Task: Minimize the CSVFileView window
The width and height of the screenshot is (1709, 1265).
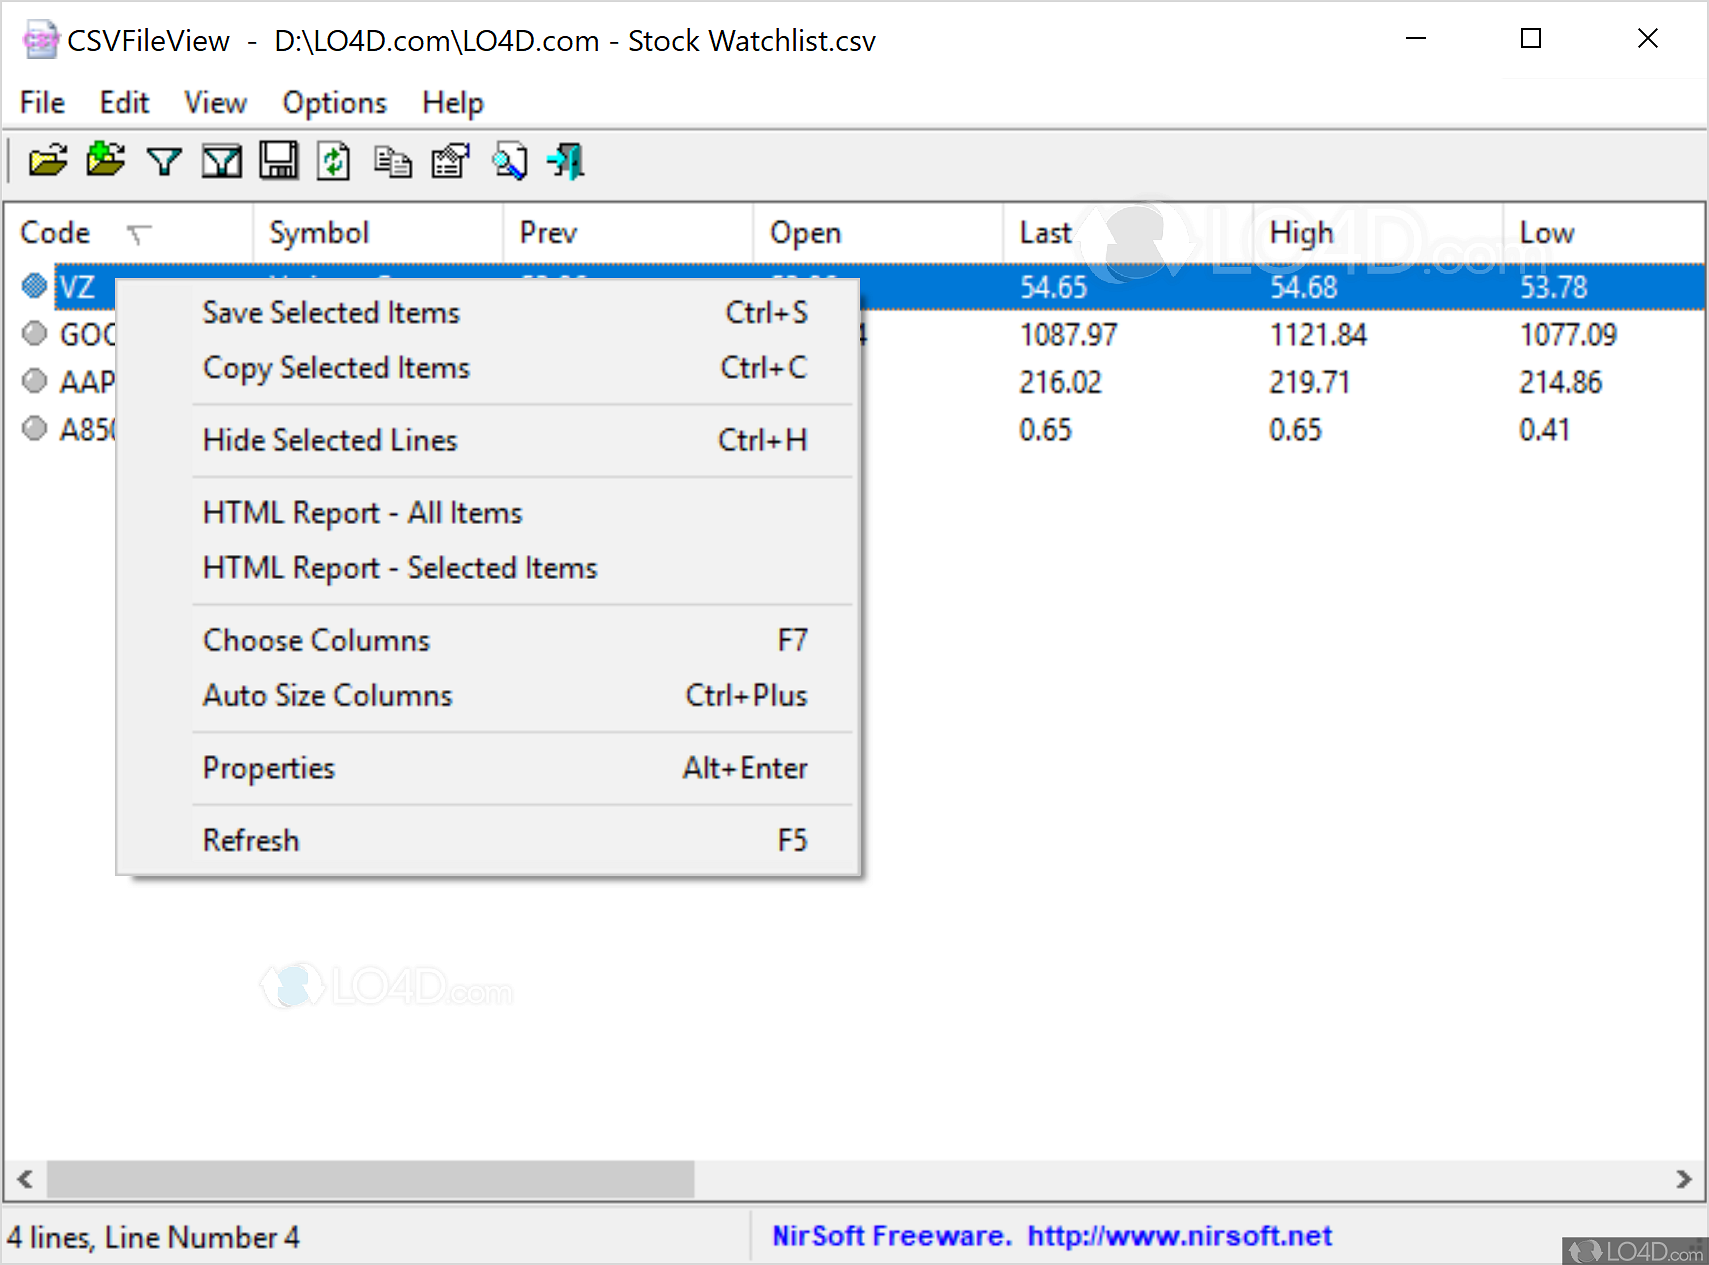Action: tap(1416, 39)
